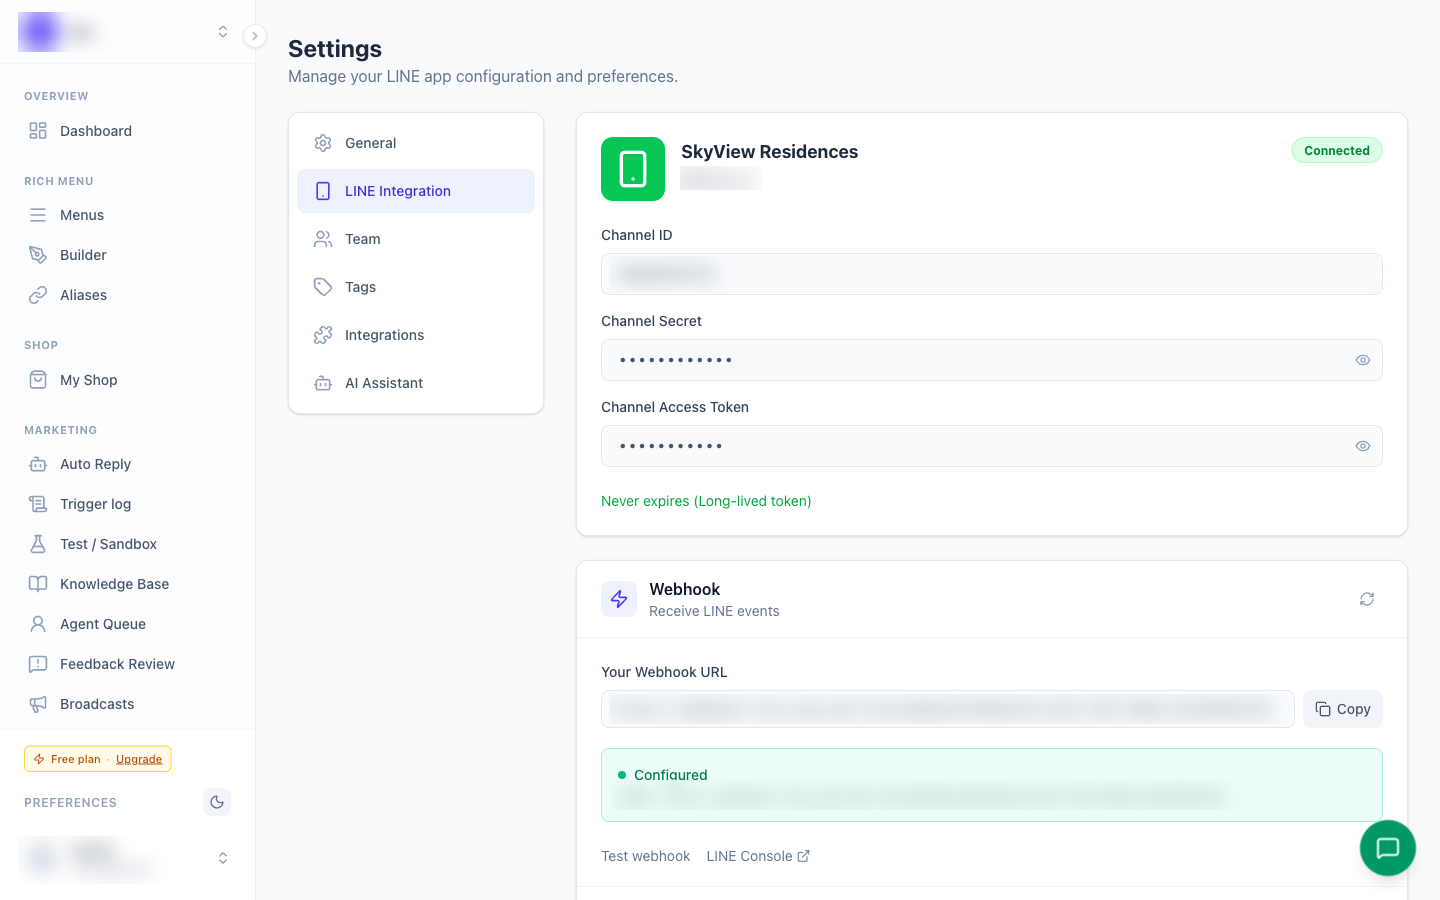Viewport: 1440px width, 900px height.
Task: Open the Team settings tab
Action: click(x=416, y=239)
